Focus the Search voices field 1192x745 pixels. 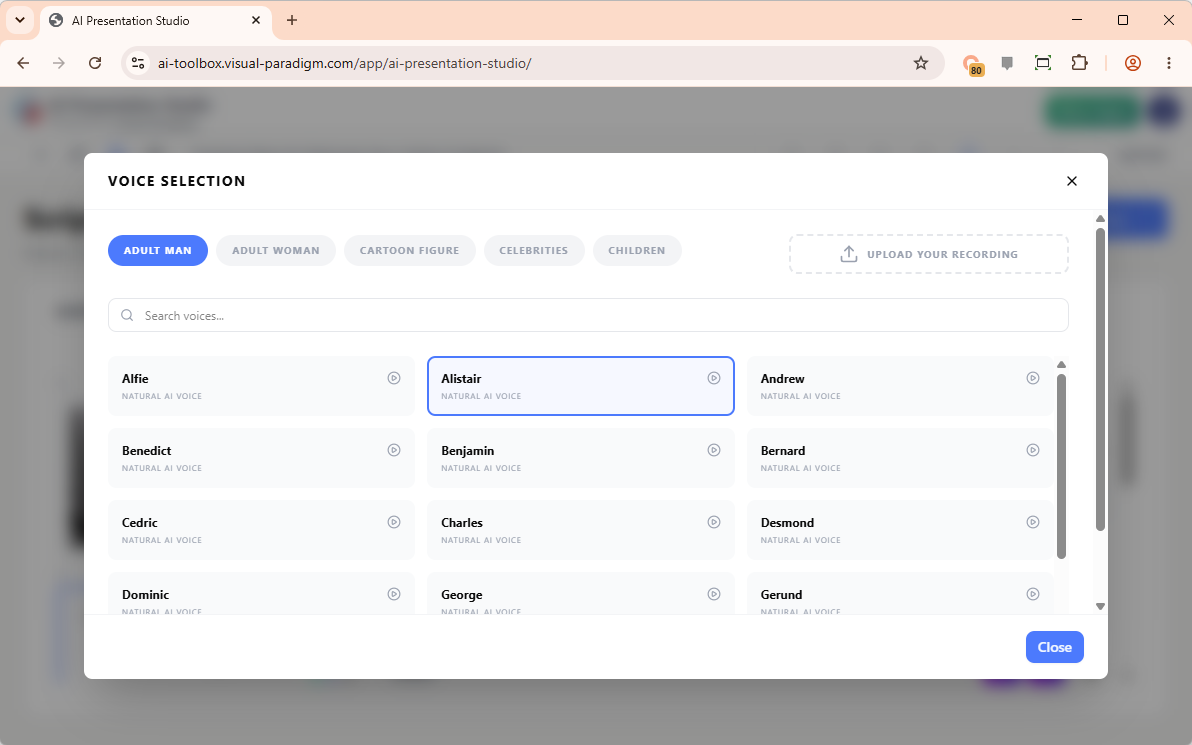click(588, 315)
